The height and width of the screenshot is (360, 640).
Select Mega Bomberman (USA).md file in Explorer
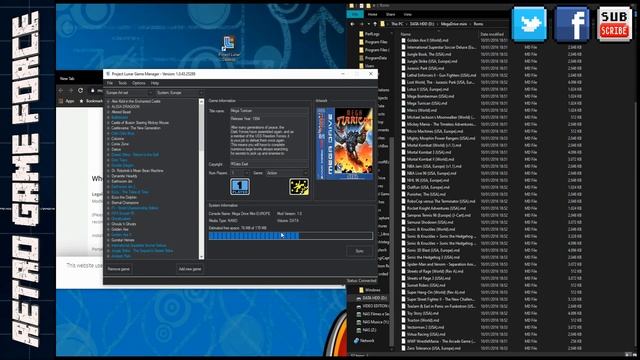430,96
